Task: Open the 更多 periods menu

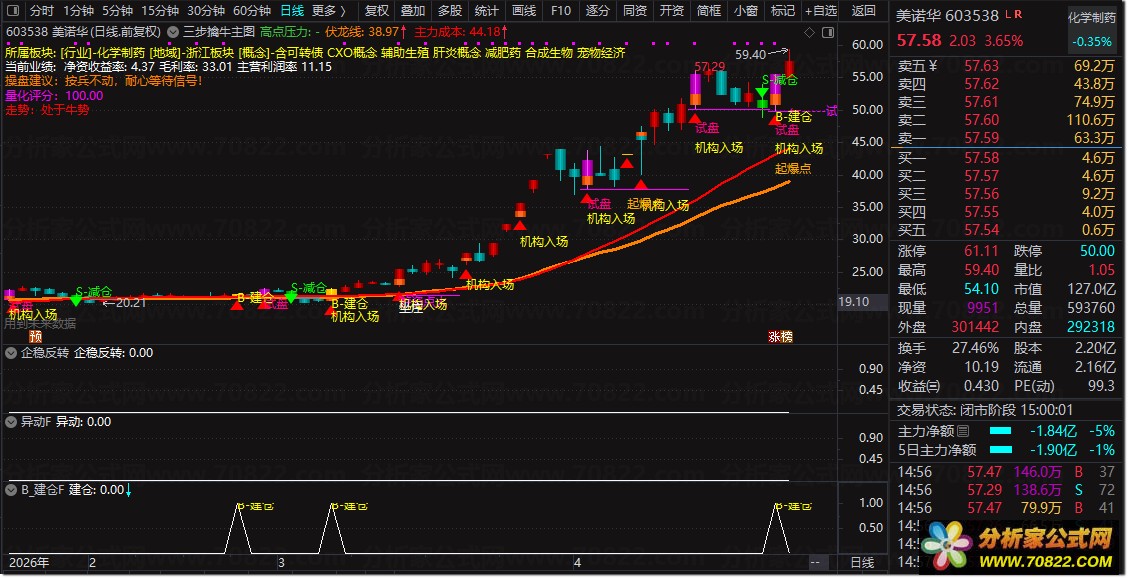Action: click(328, 11)
